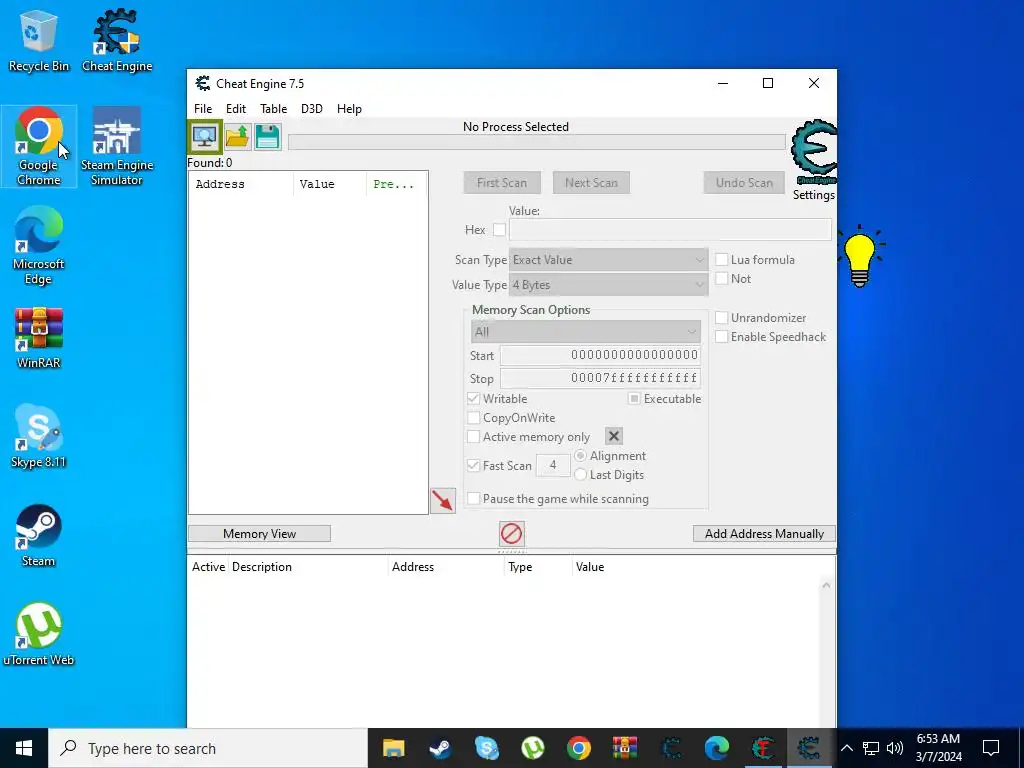Open File Explorer from taskbar
1024x768 pixels.
click(x=394, y=748)
